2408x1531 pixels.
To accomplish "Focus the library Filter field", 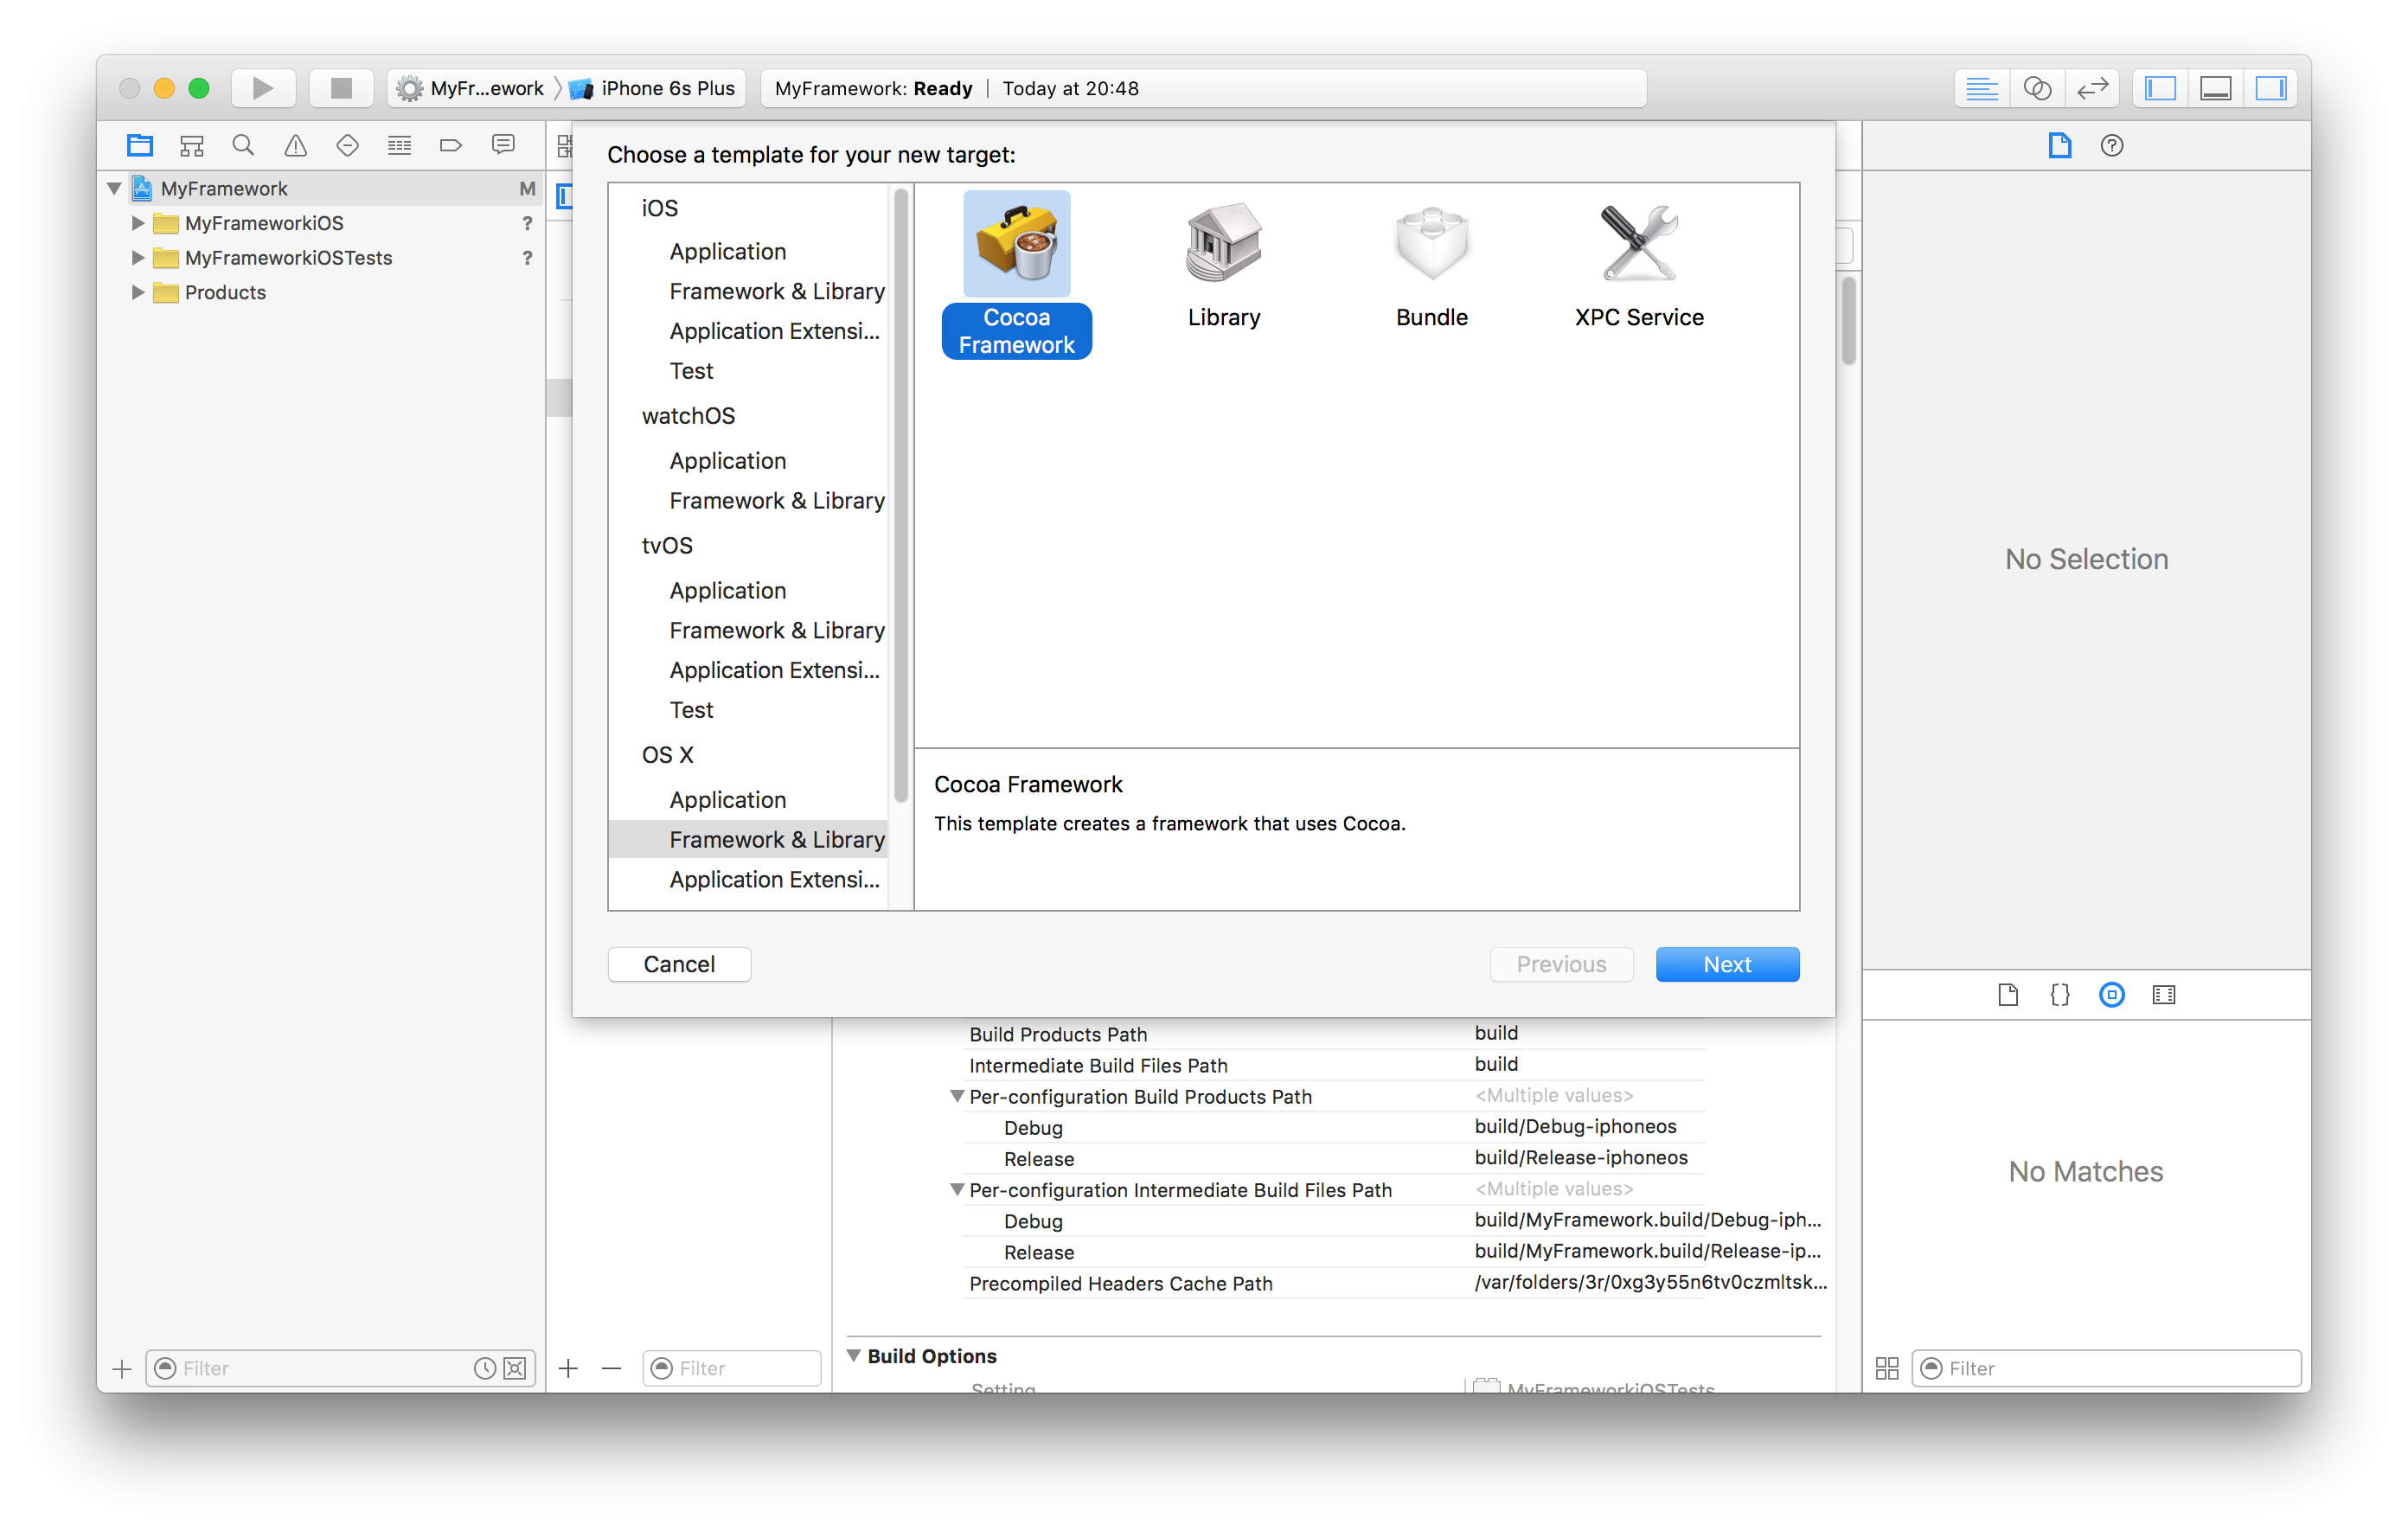I will [x=2106, y=1368].
